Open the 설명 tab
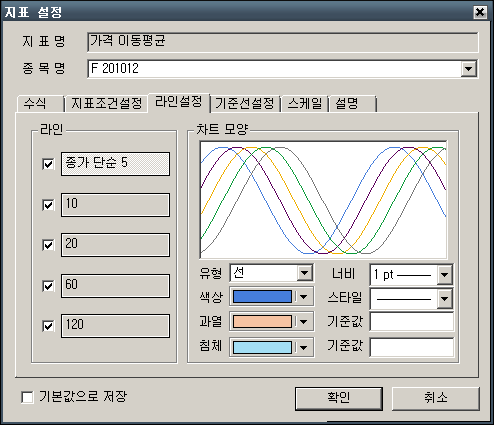Screen dimensions: 494x425 353,103
